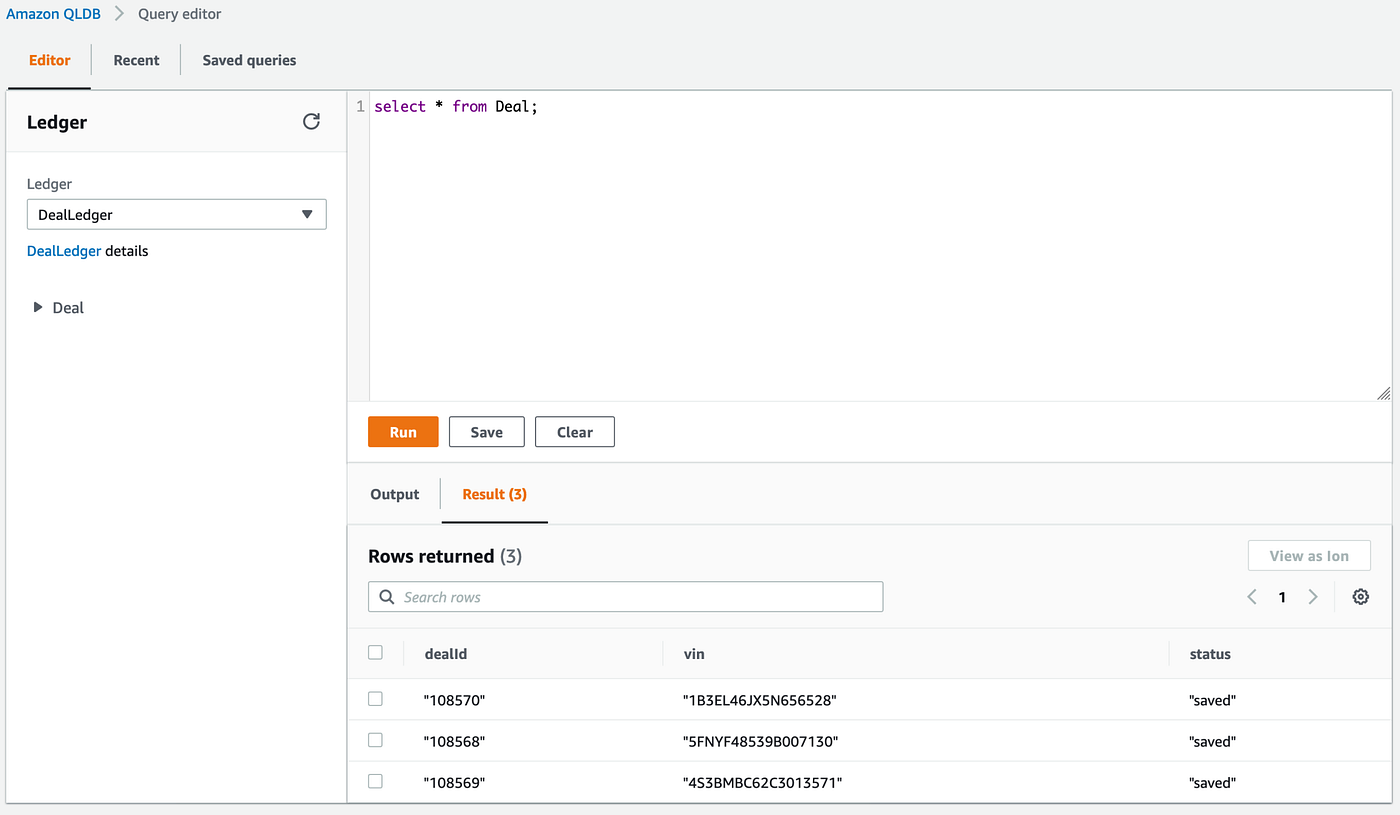Navigate to Amazon QLDB breadcrumb
Viewport: 1400px width, 815px height.
tap(54, 13)
